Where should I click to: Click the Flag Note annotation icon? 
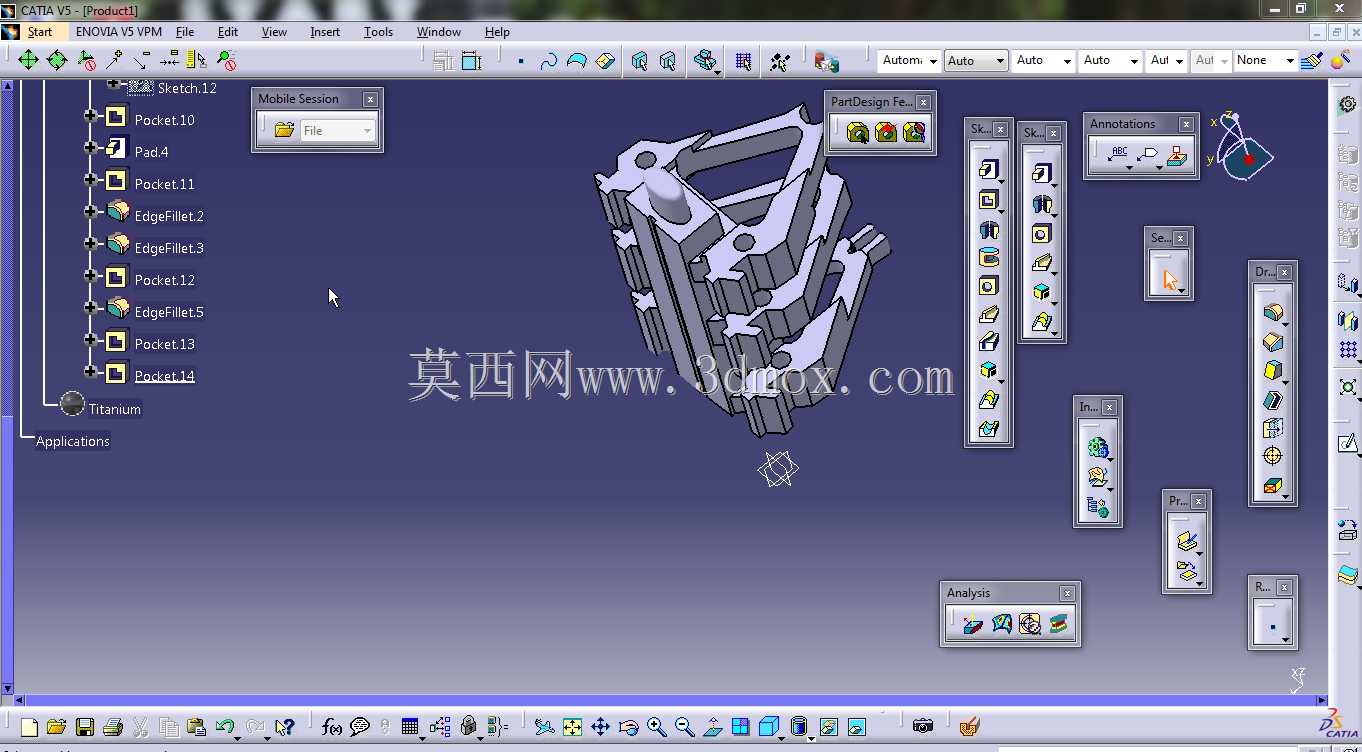pos(1147,154)
